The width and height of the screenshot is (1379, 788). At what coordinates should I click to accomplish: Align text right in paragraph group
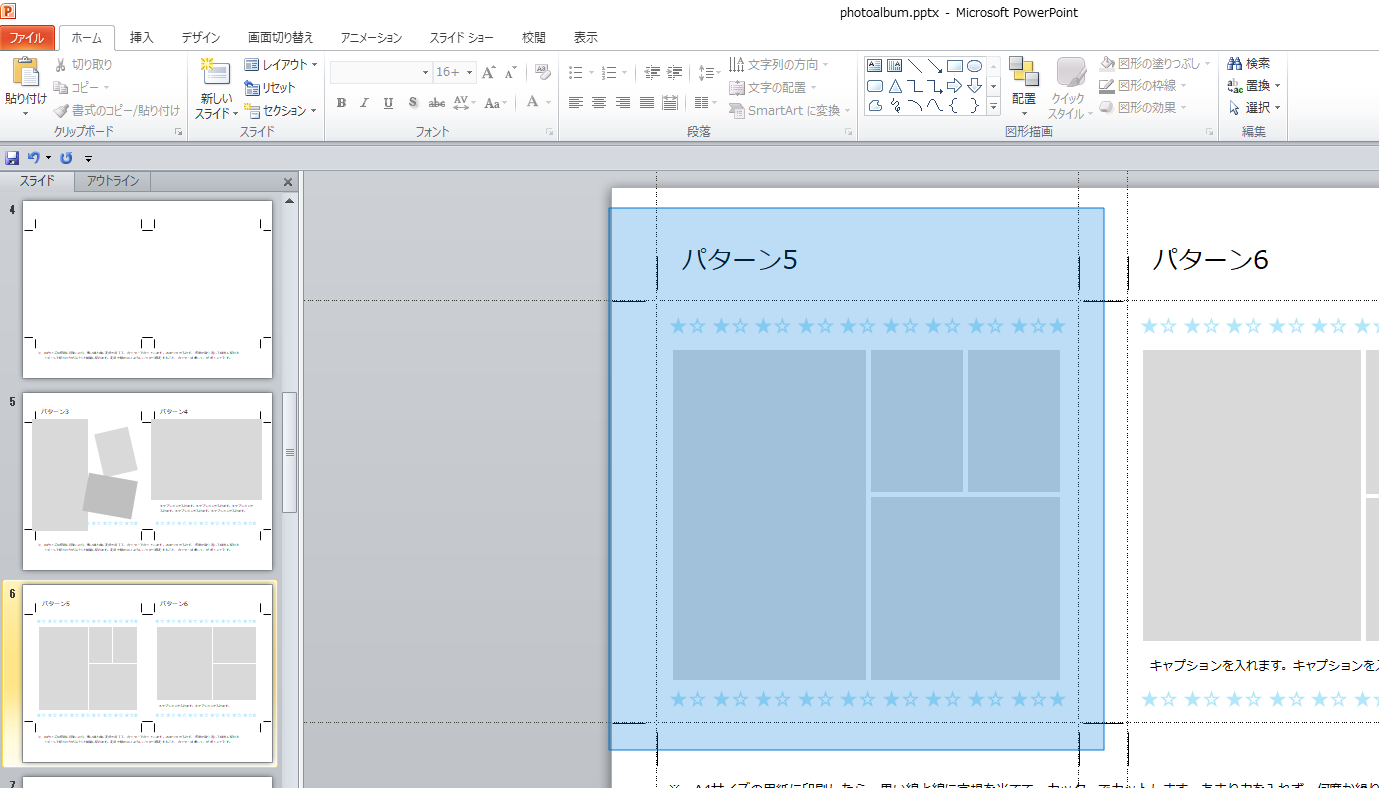pos(623,102)
